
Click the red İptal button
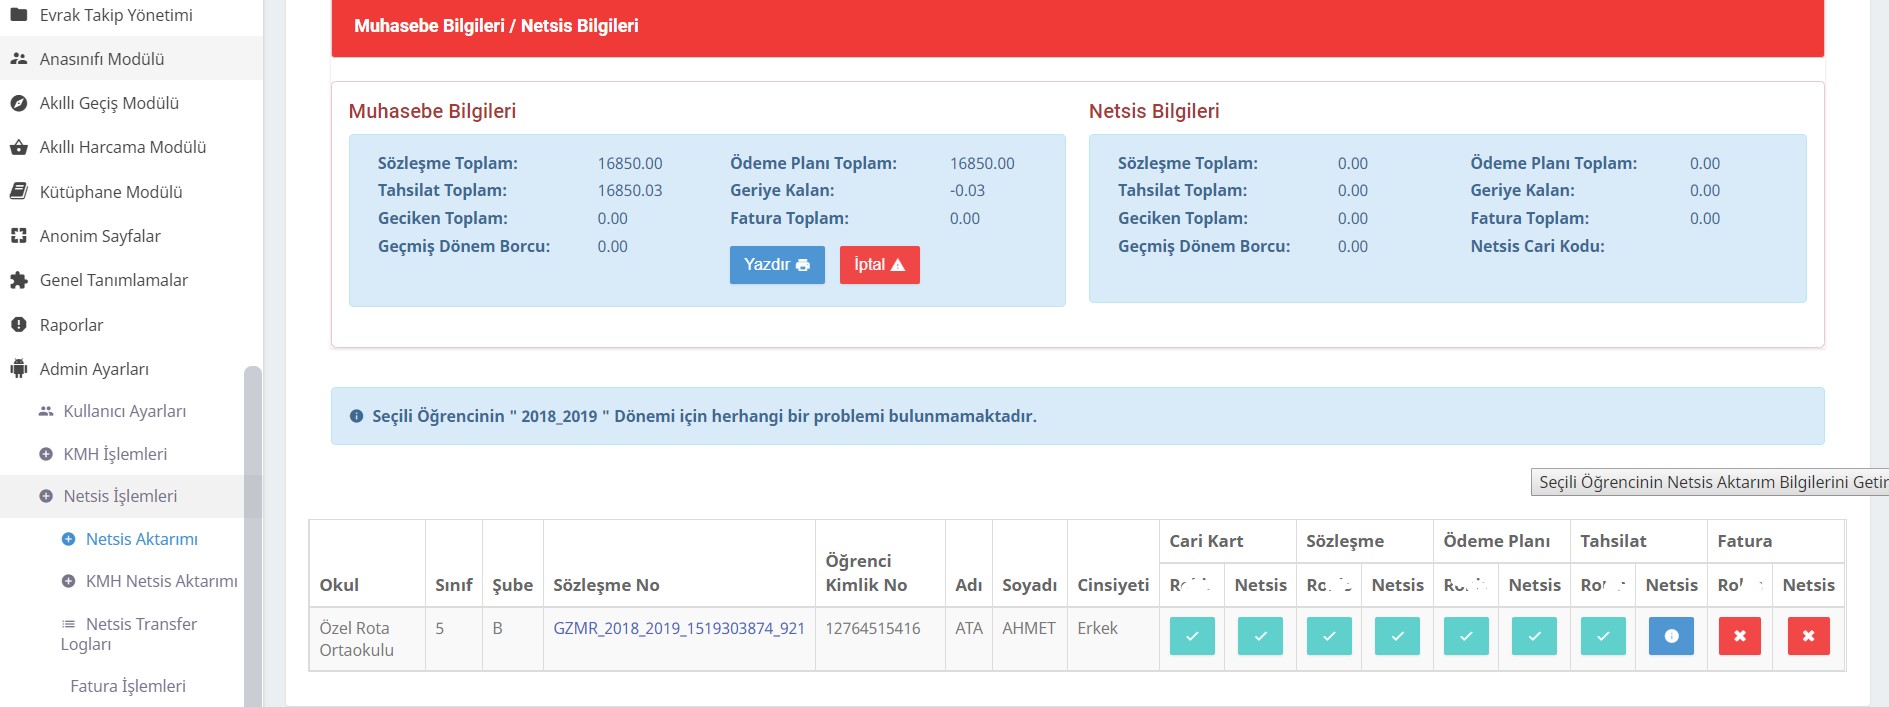click(x=880, y=265)
